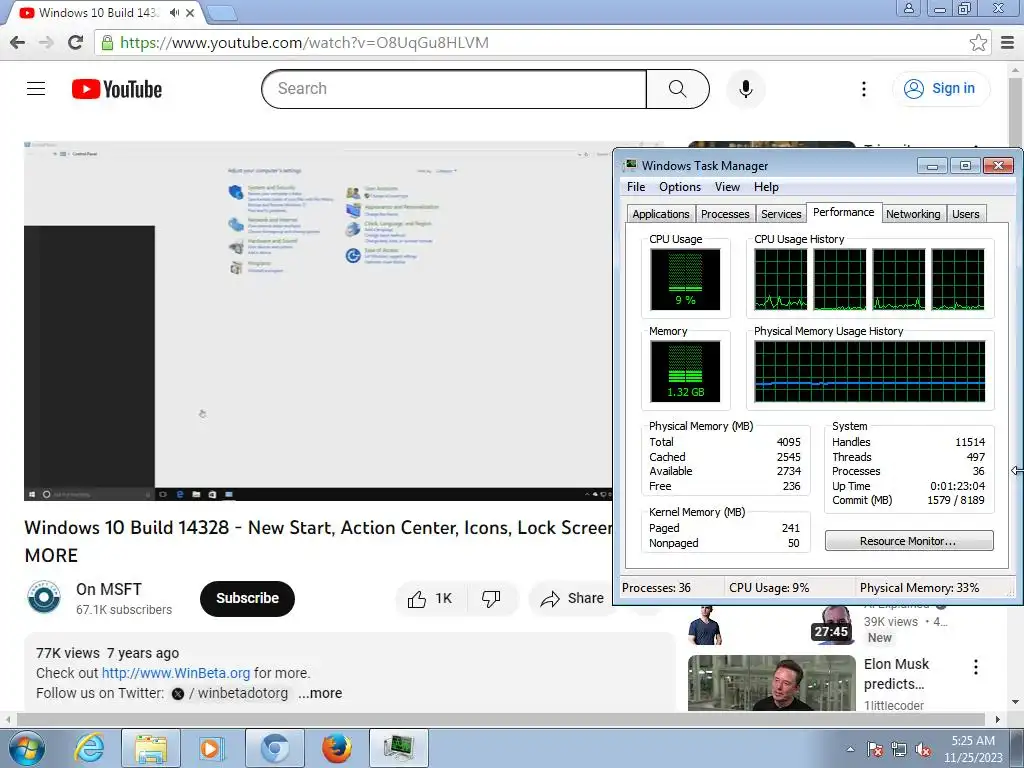Open the Windows Start orb
1024x768 pixels.
click(26, 748)
